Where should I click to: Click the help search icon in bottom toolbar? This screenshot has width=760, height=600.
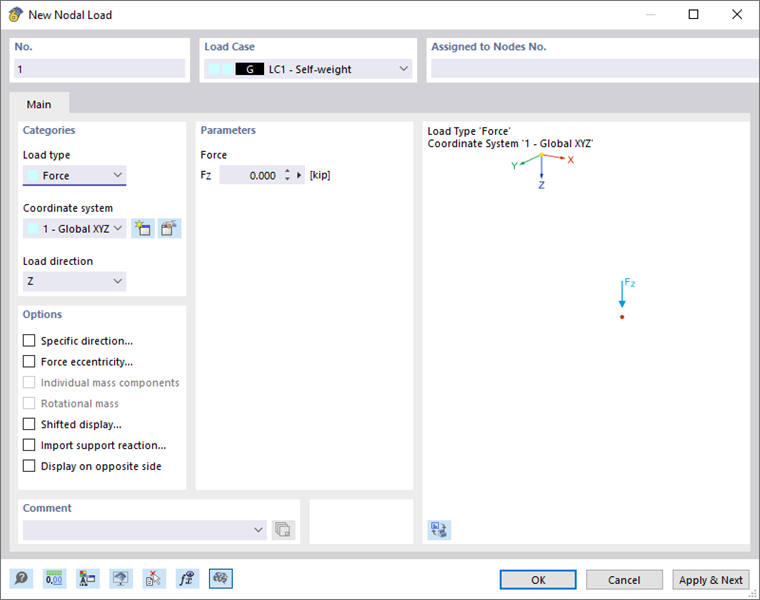[x=21, y=578]
